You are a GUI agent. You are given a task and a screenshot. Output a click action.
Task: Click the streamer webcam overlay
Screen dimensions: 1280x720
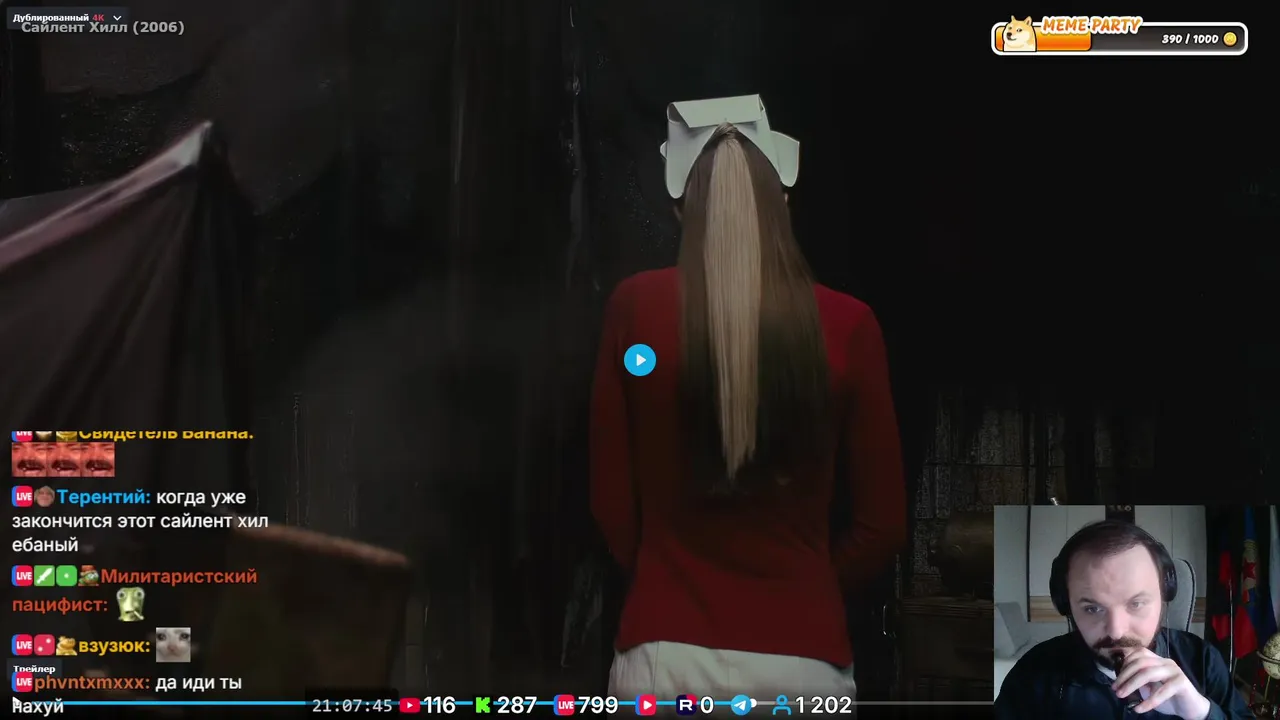(x=1136, y=612)
